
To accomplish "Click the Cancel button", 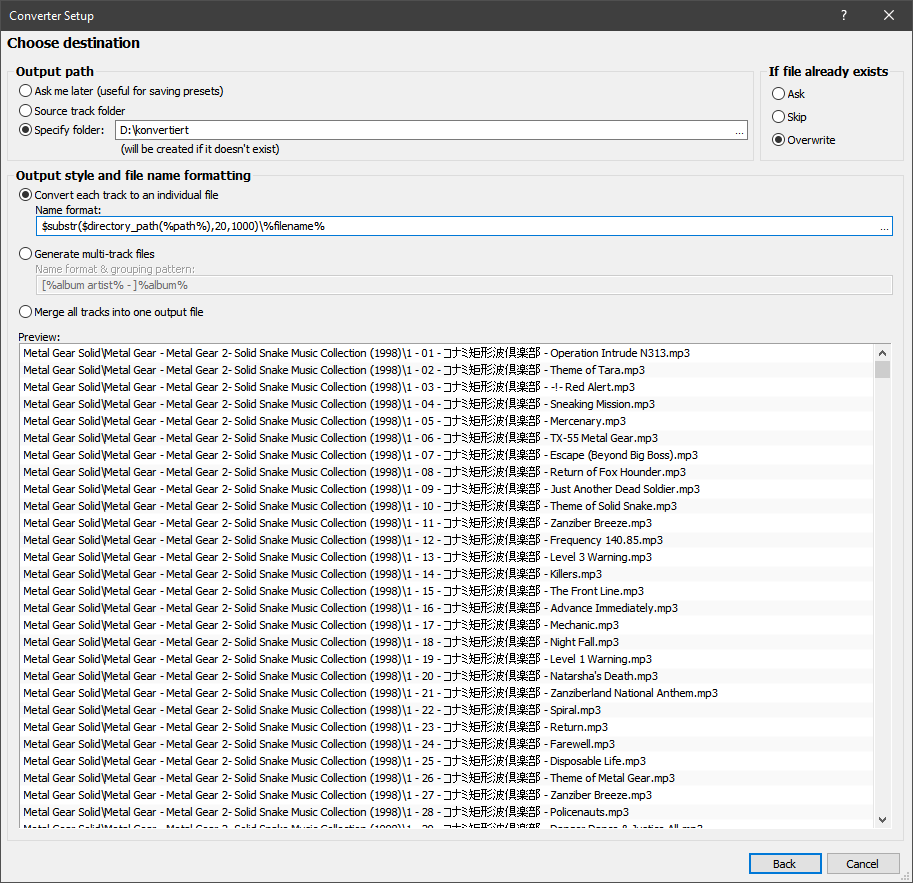I will [x=862, y=863].
